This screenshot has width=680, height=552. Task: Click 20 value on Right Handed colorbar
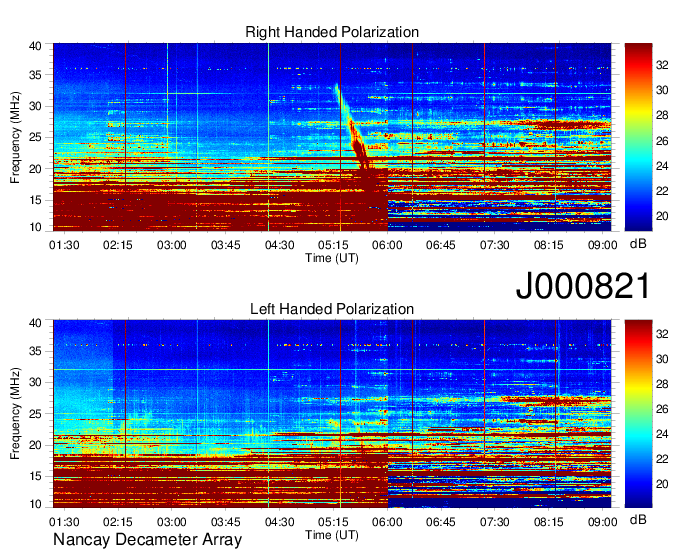click(x=662, y=216)
